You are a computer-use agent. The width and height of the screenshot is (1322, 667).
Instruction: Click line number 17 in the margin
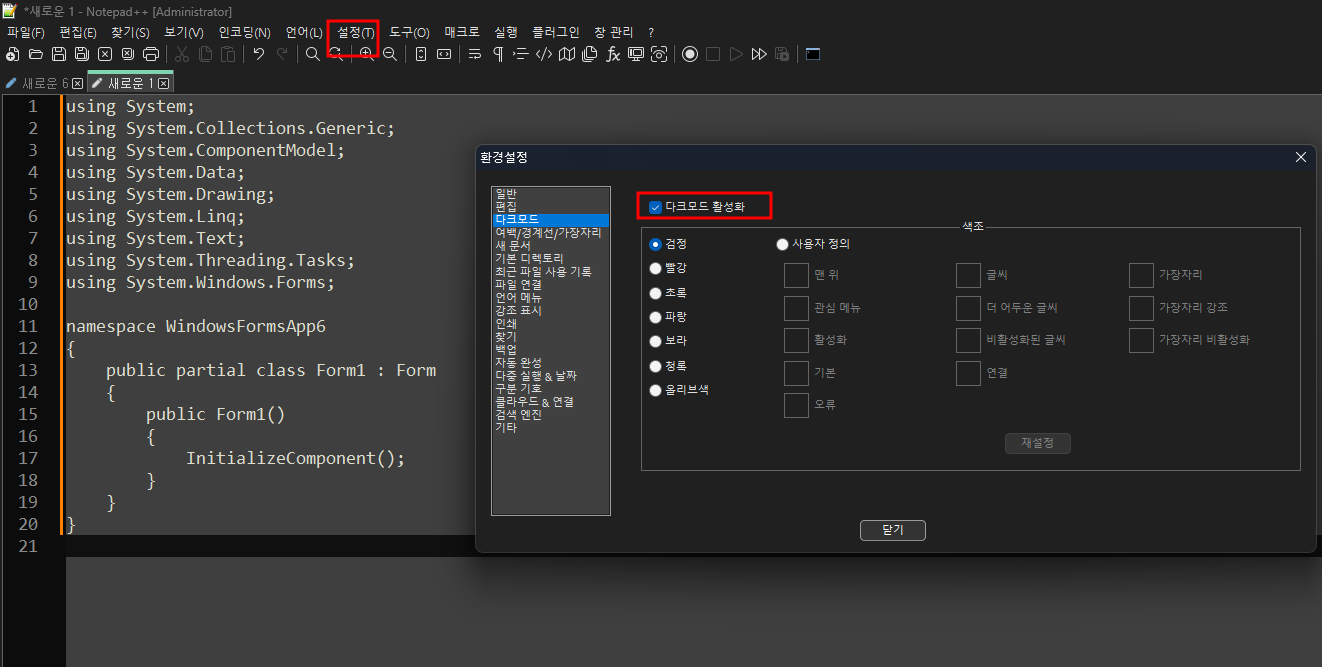tap(27, 458)
